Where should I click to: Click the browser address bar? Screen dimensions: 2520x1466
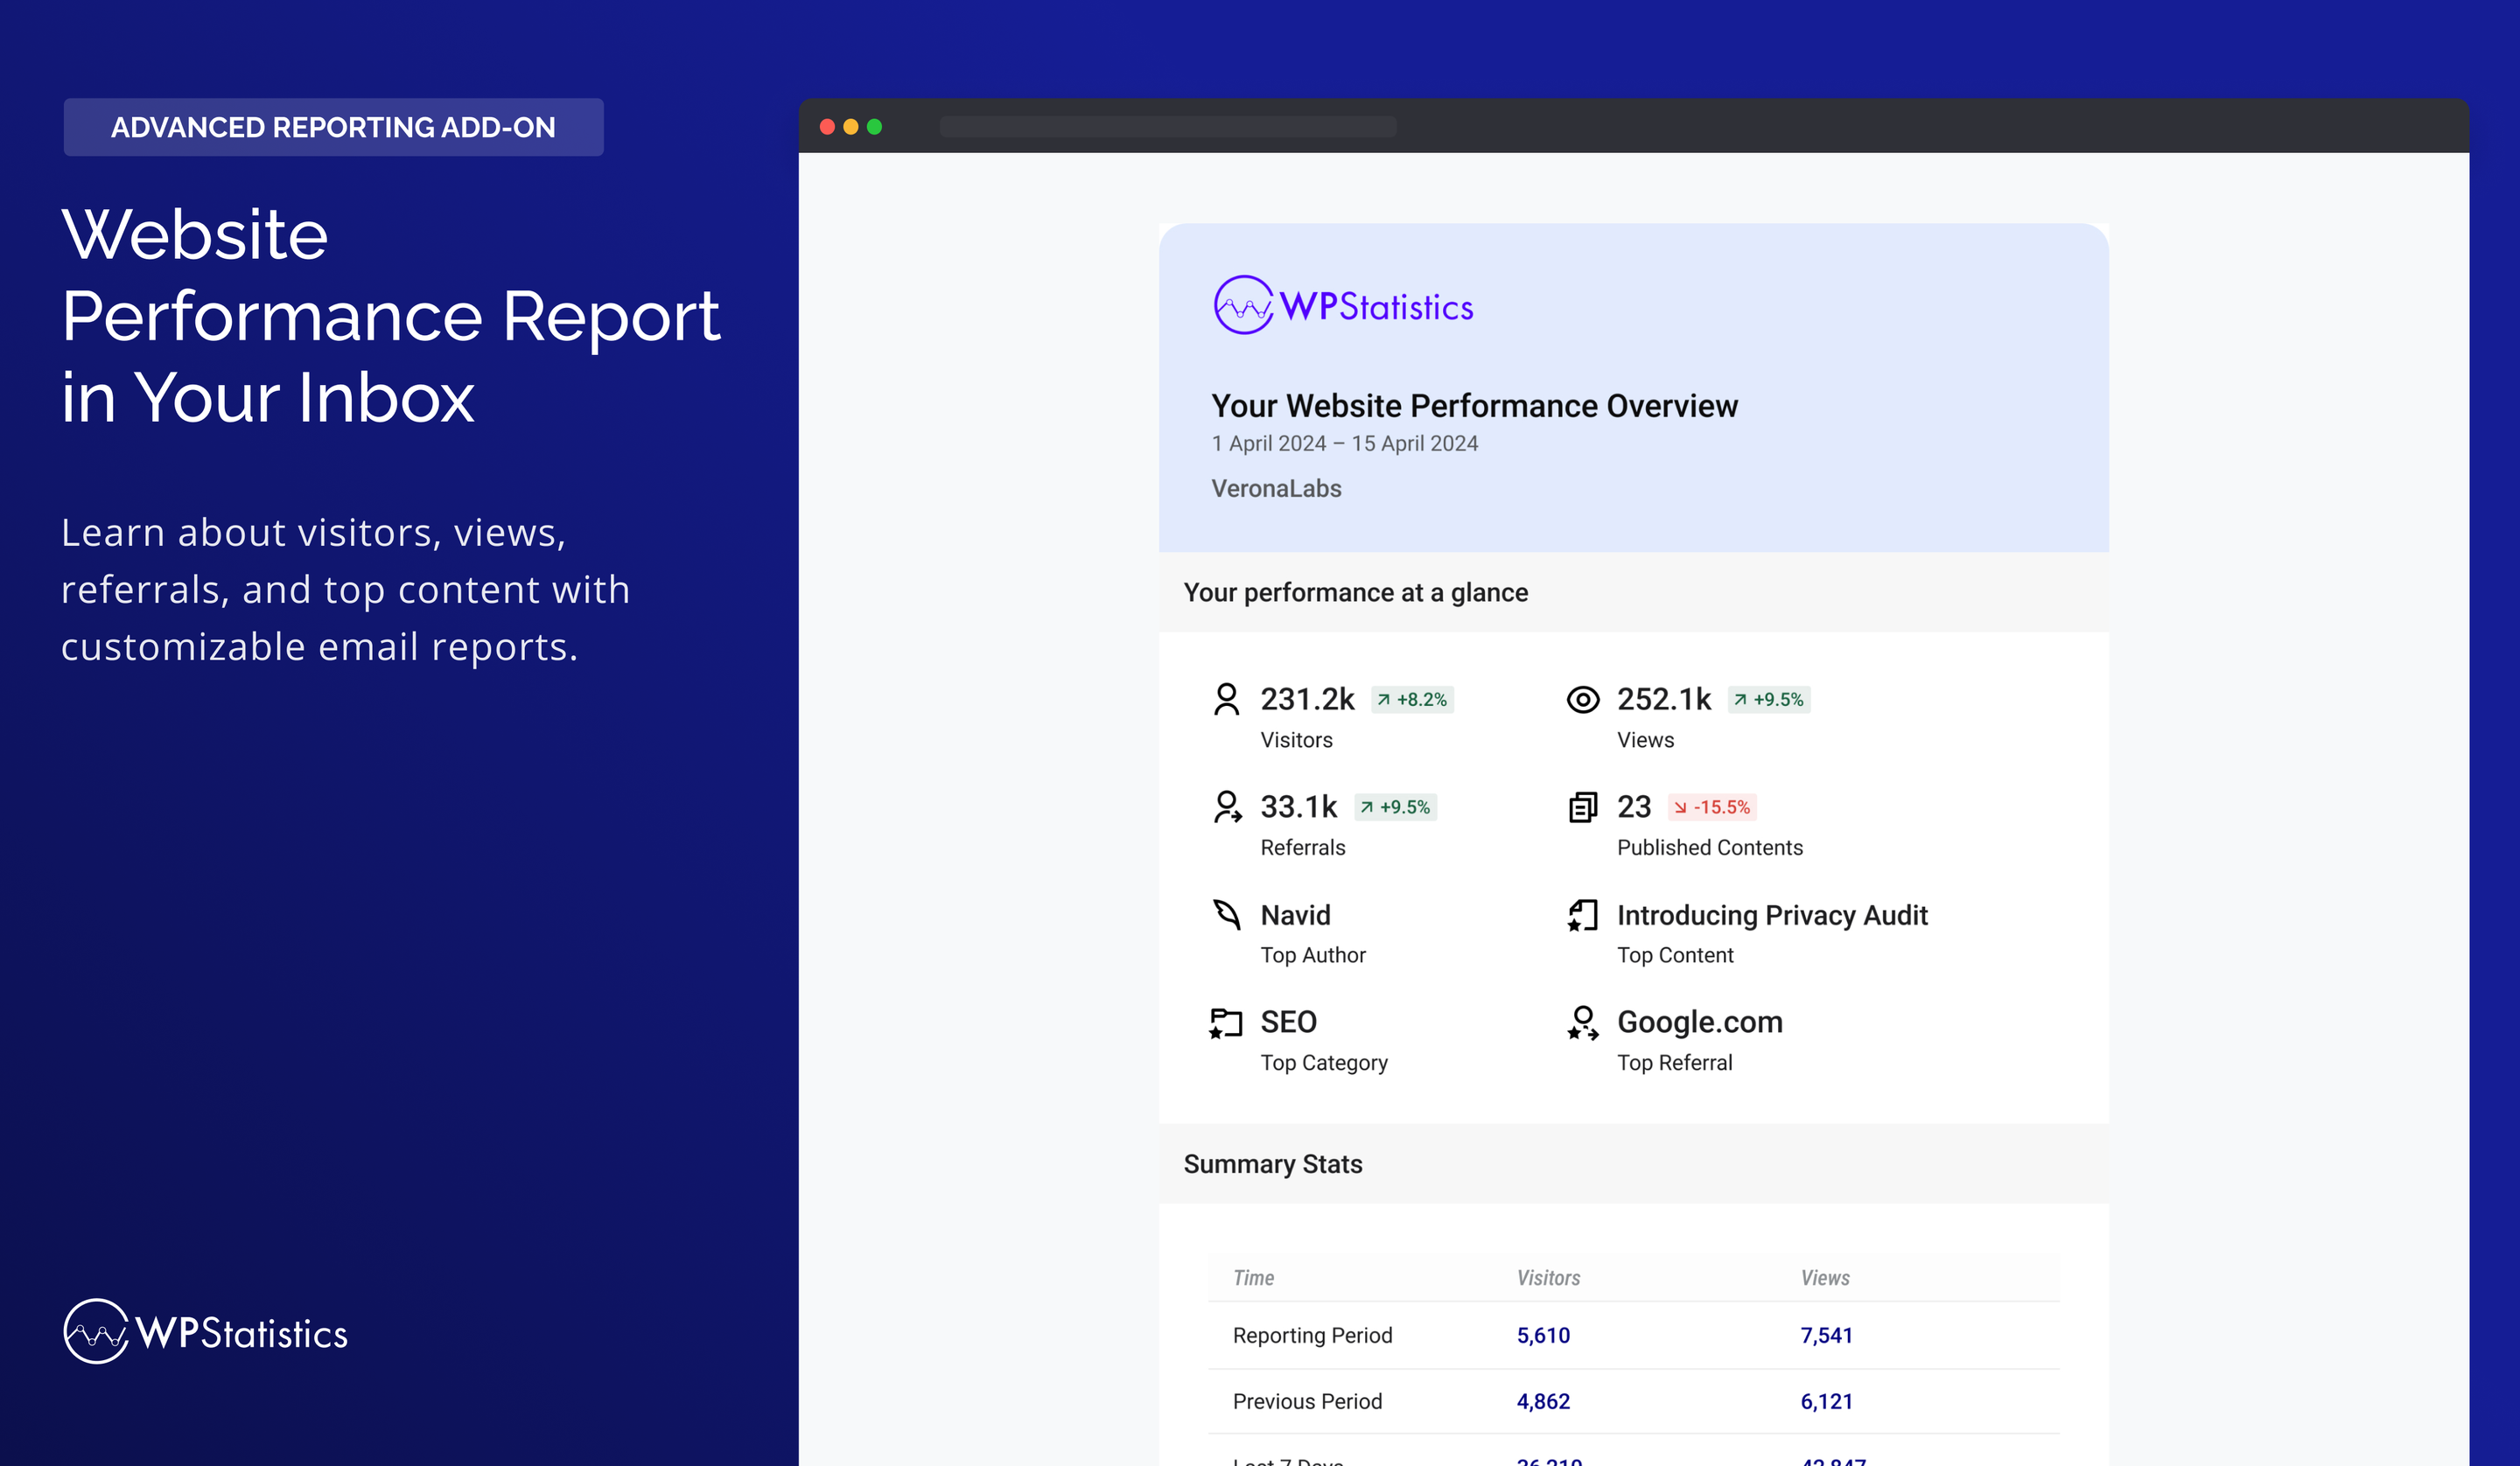tap(1168, 126)
